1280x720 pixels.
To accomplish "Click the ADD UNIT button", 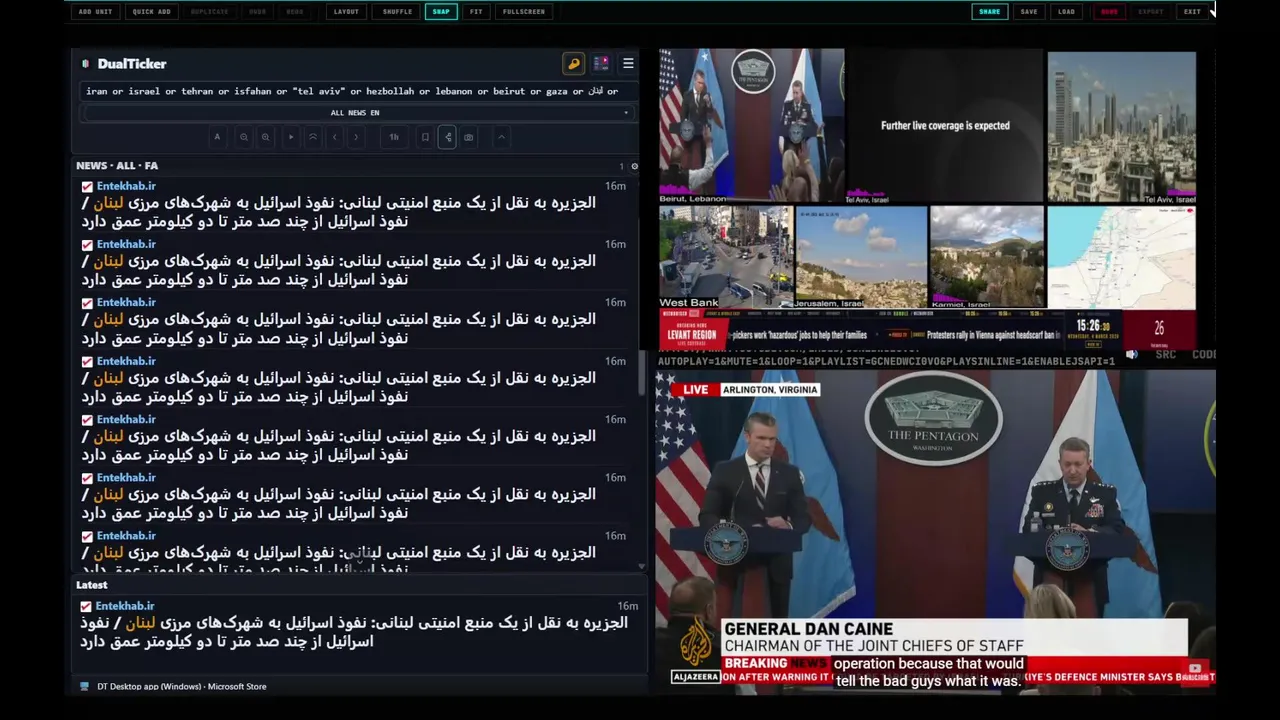I will pyautogui.click(x=95, y=12).
